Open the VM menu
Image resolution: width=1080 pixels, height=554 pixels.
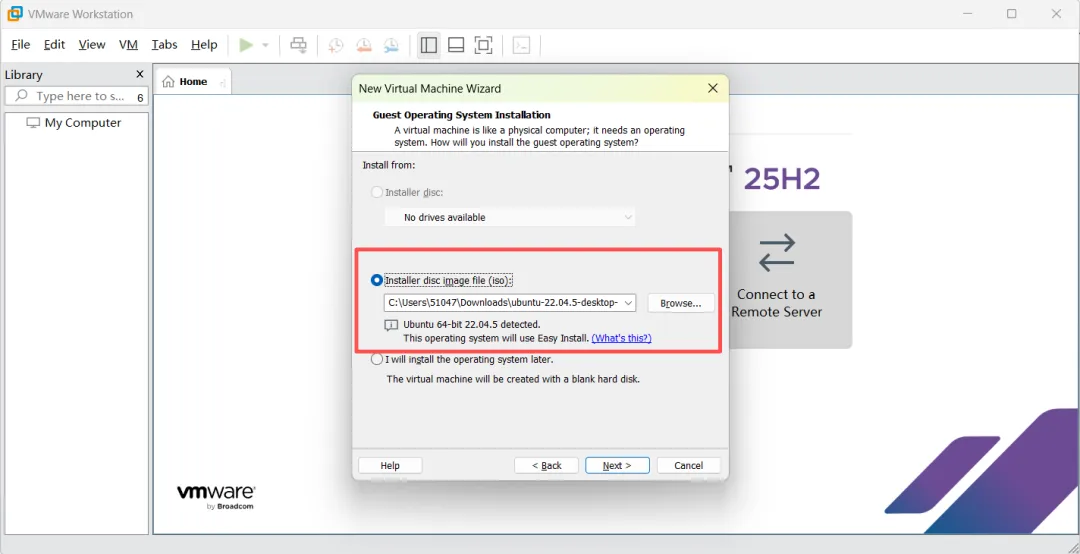128,45
